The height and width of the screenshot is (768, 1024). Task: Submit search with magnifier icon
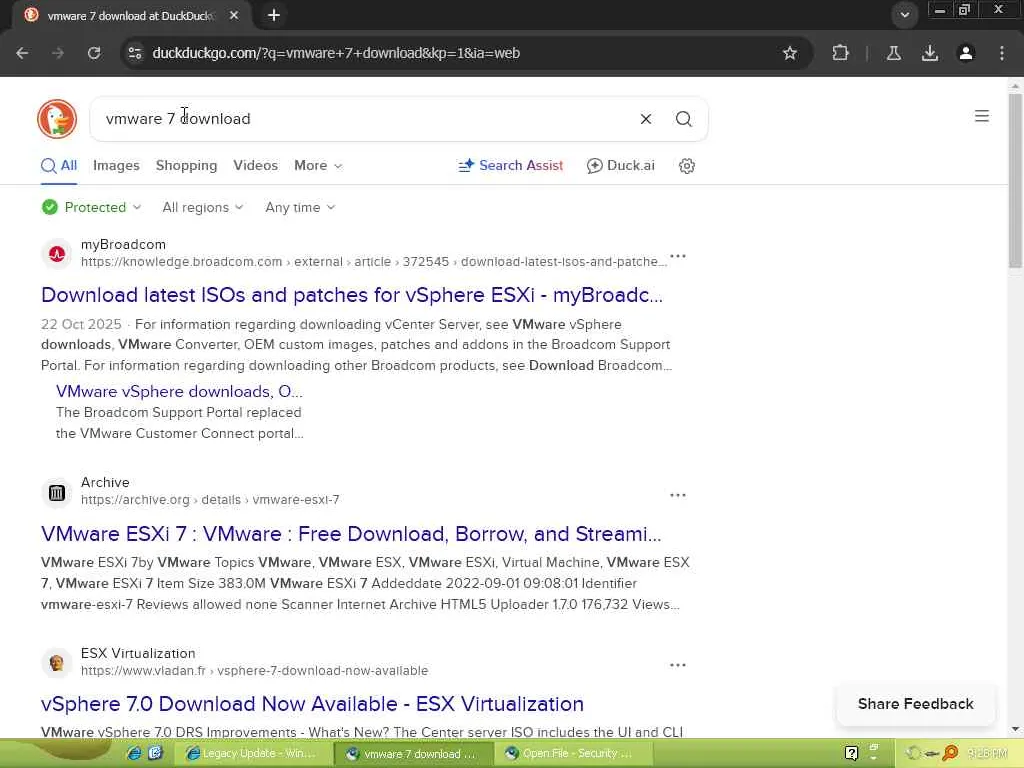[683, 119]
